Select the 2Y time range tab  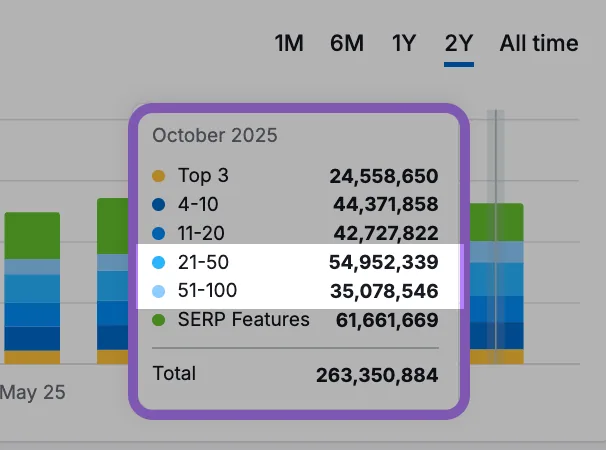coord(459,43)
